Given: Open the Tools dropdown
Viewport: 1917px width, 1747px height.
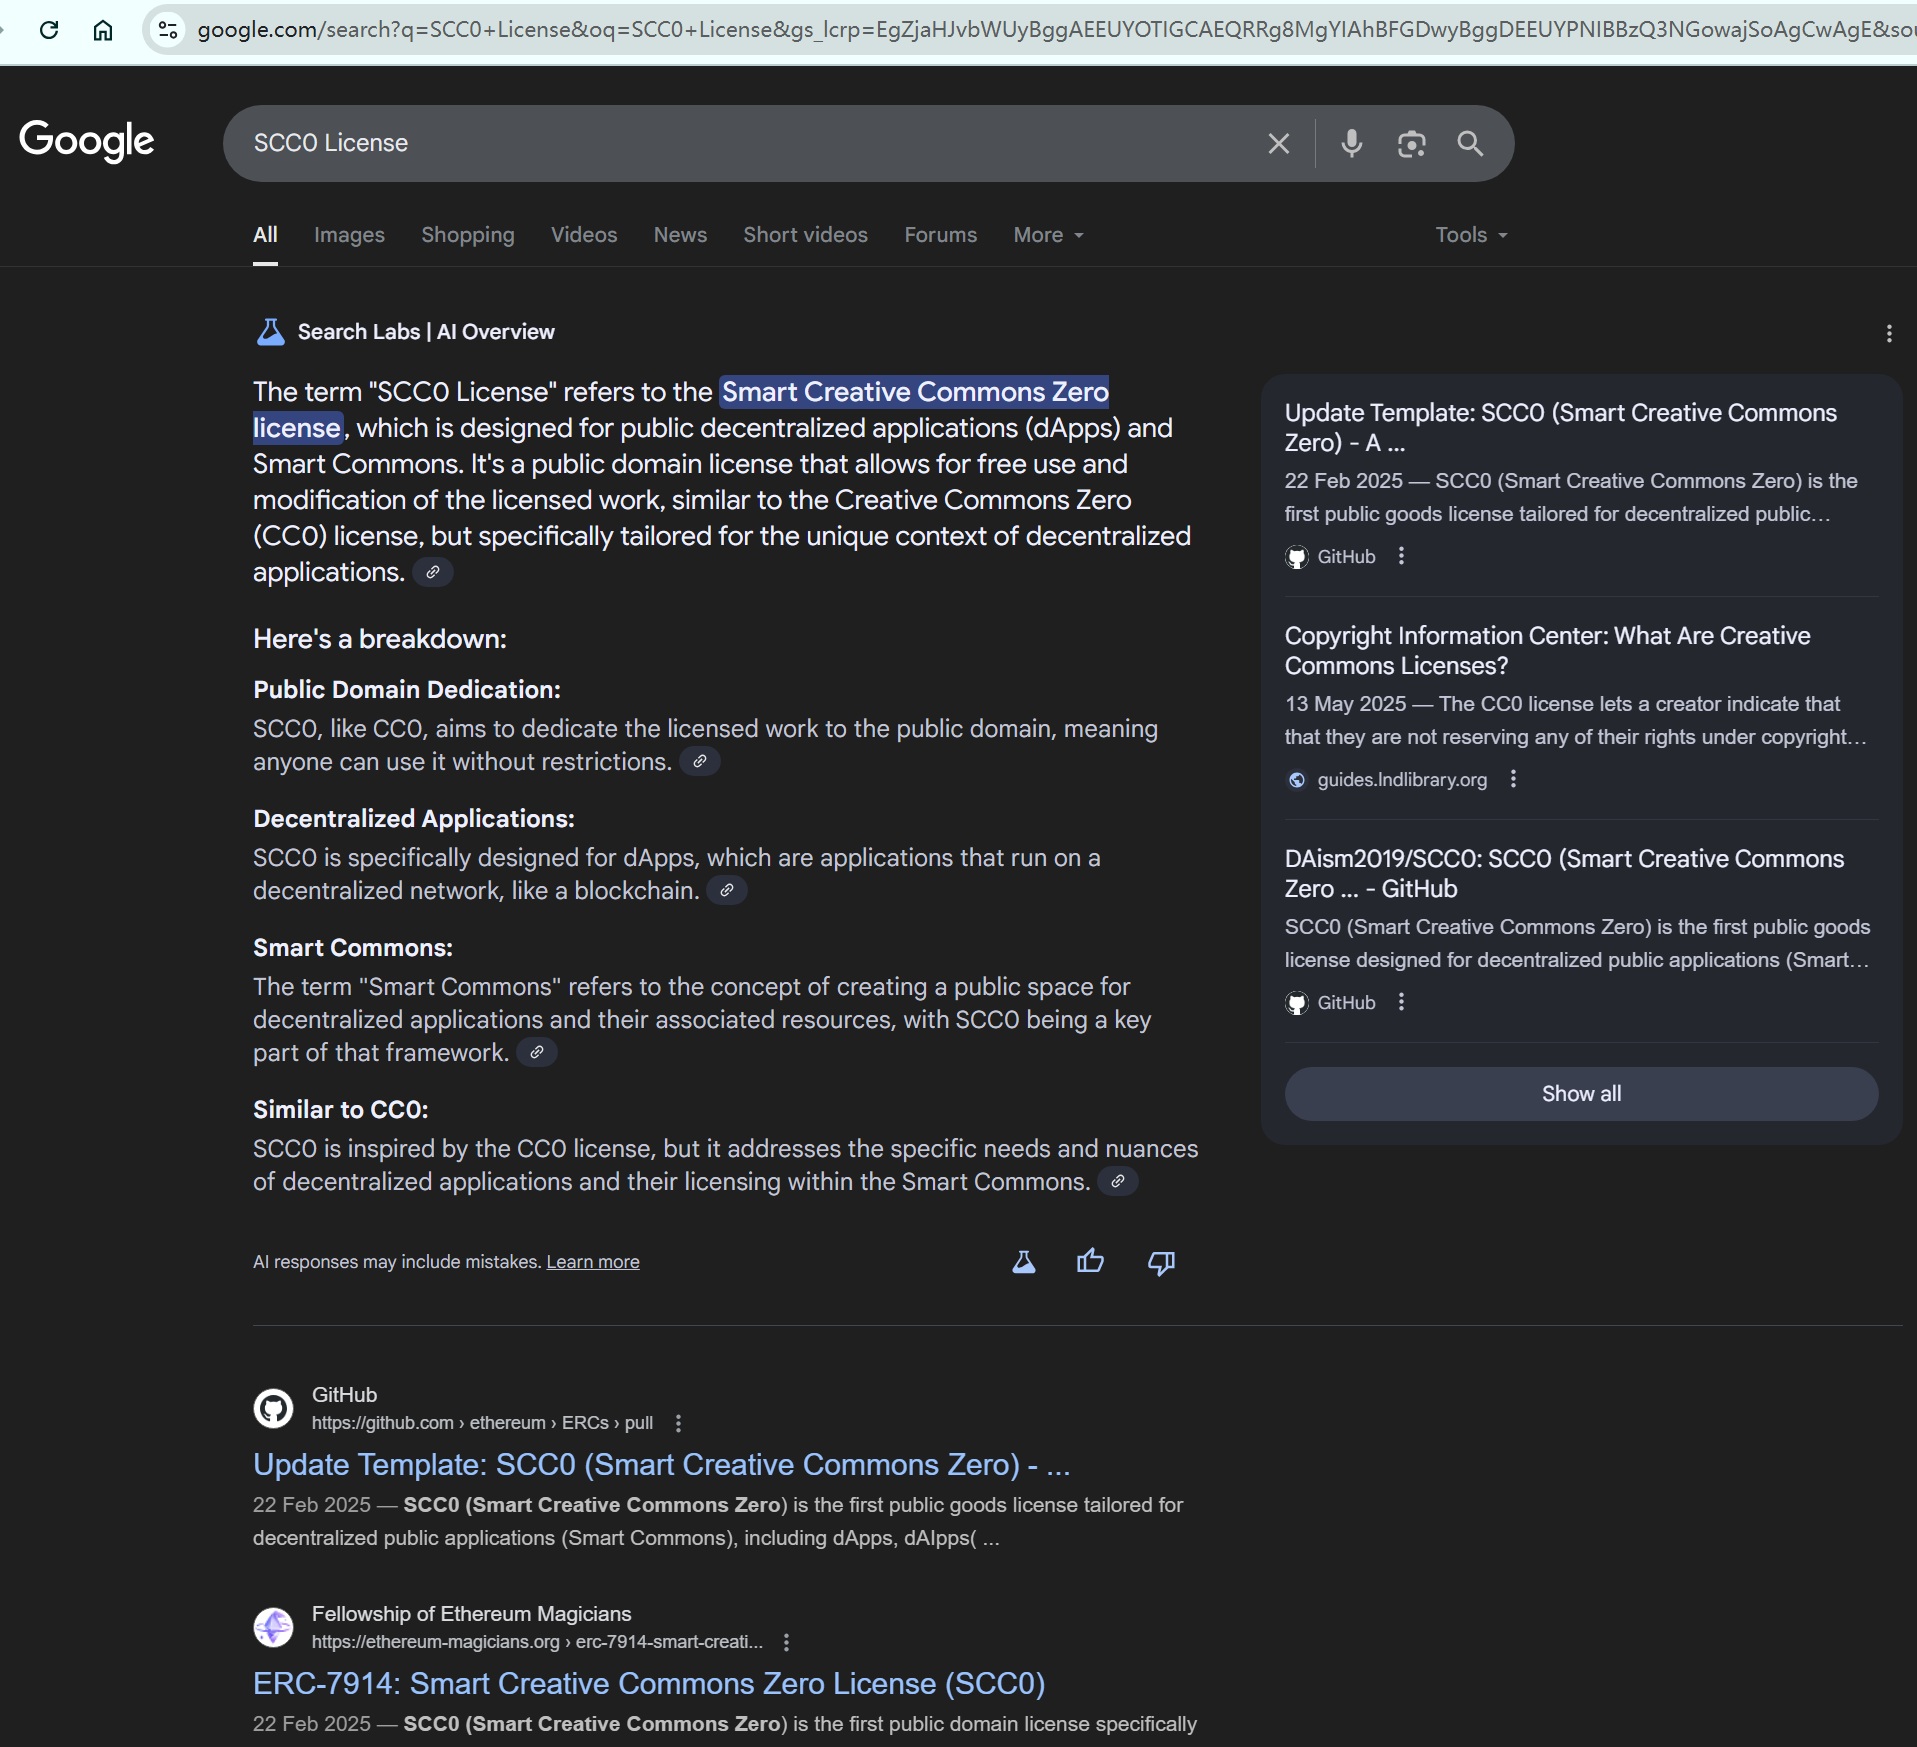Looking at the screenshot, I should coord(1471,235).
